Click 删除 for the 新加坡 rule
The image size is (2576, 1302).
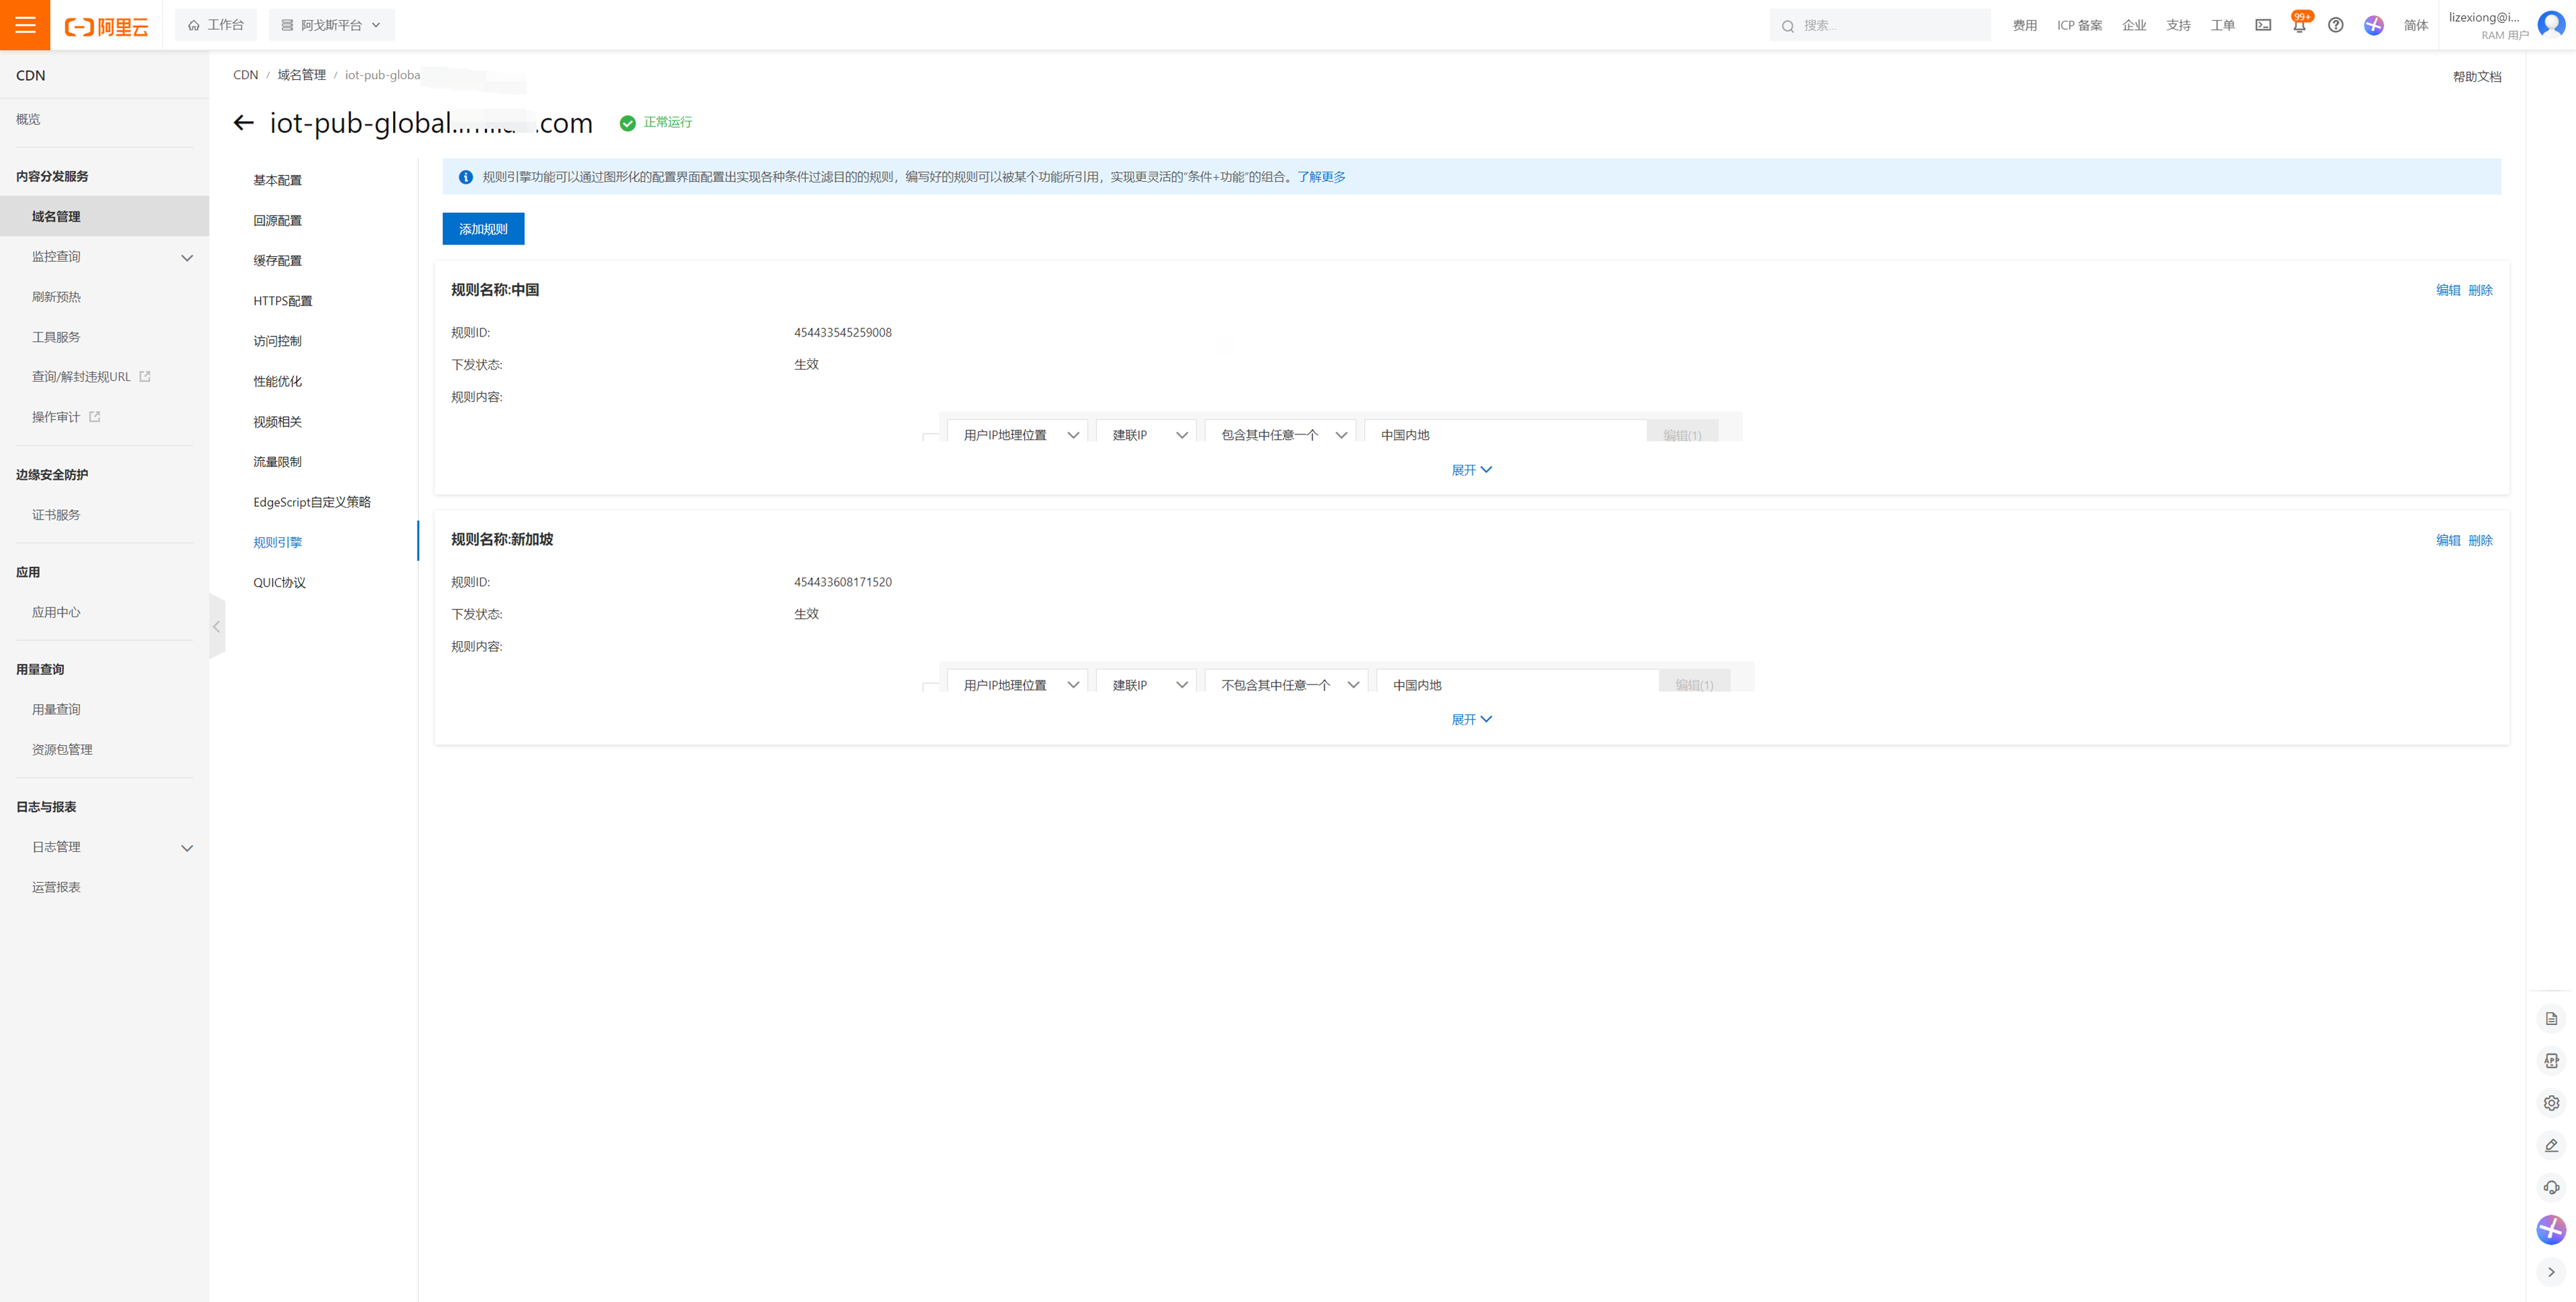(2480, 540)
